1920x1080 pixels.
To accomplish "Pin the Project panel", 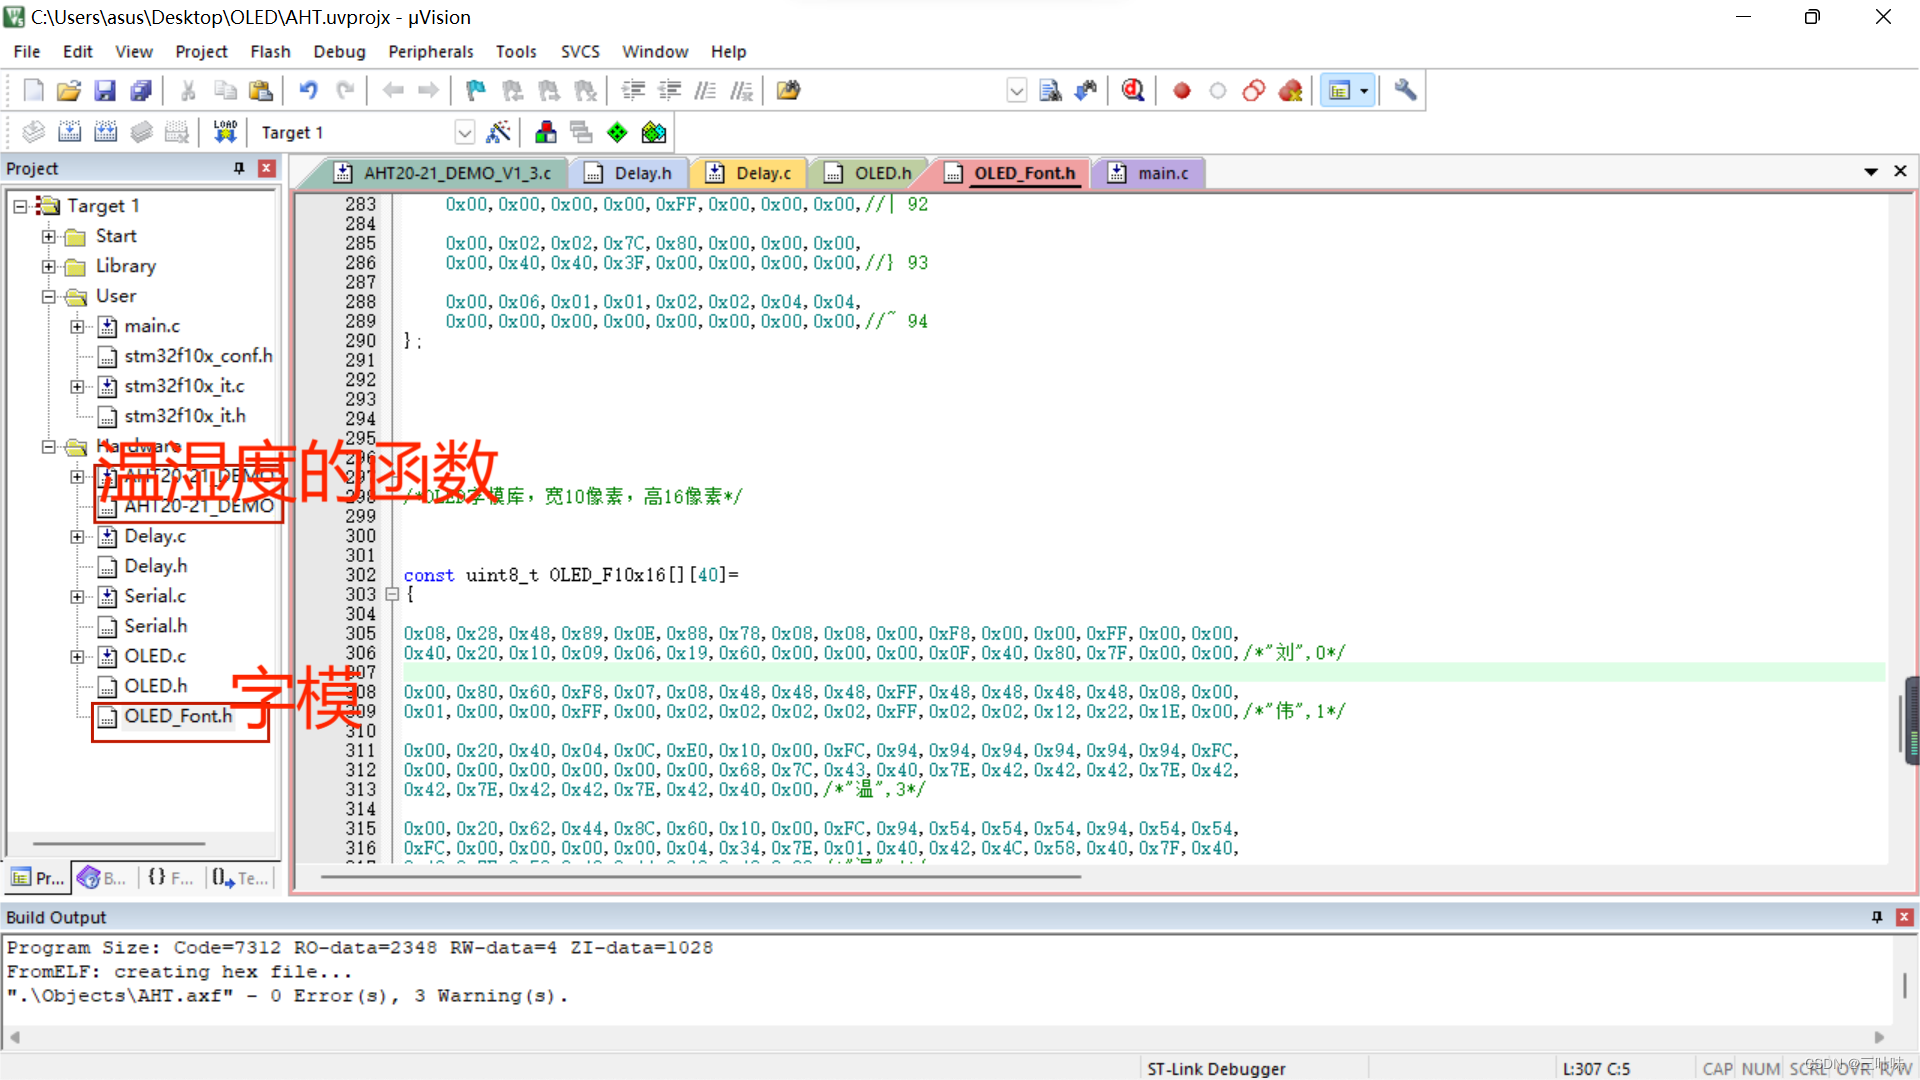I will 239,168.
